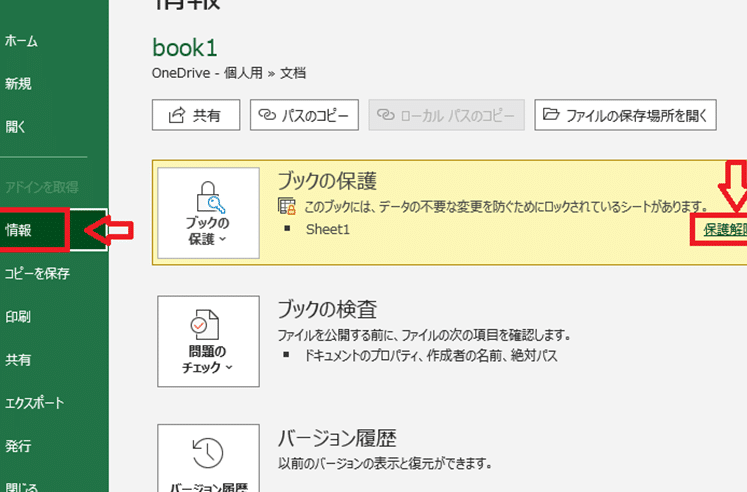Click the grayed-out ローカル パスのコピー link icon
747x492 pixels.
pos(385,115)
